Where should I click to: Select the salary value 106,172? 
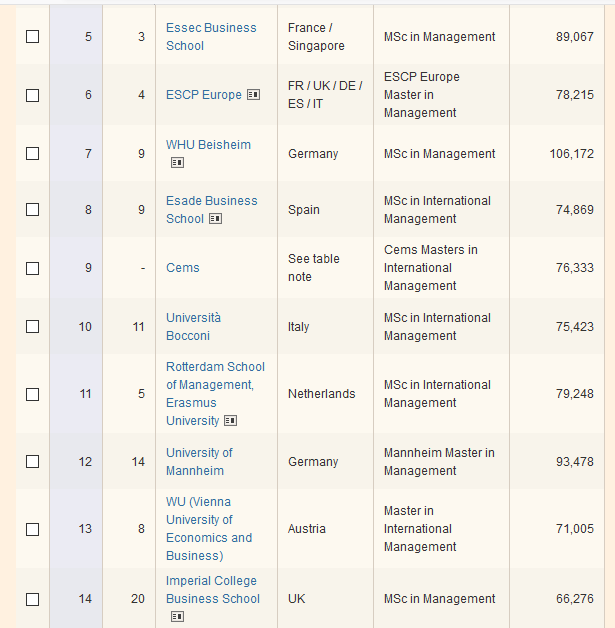pyautogui.click(x=571, y=153)
